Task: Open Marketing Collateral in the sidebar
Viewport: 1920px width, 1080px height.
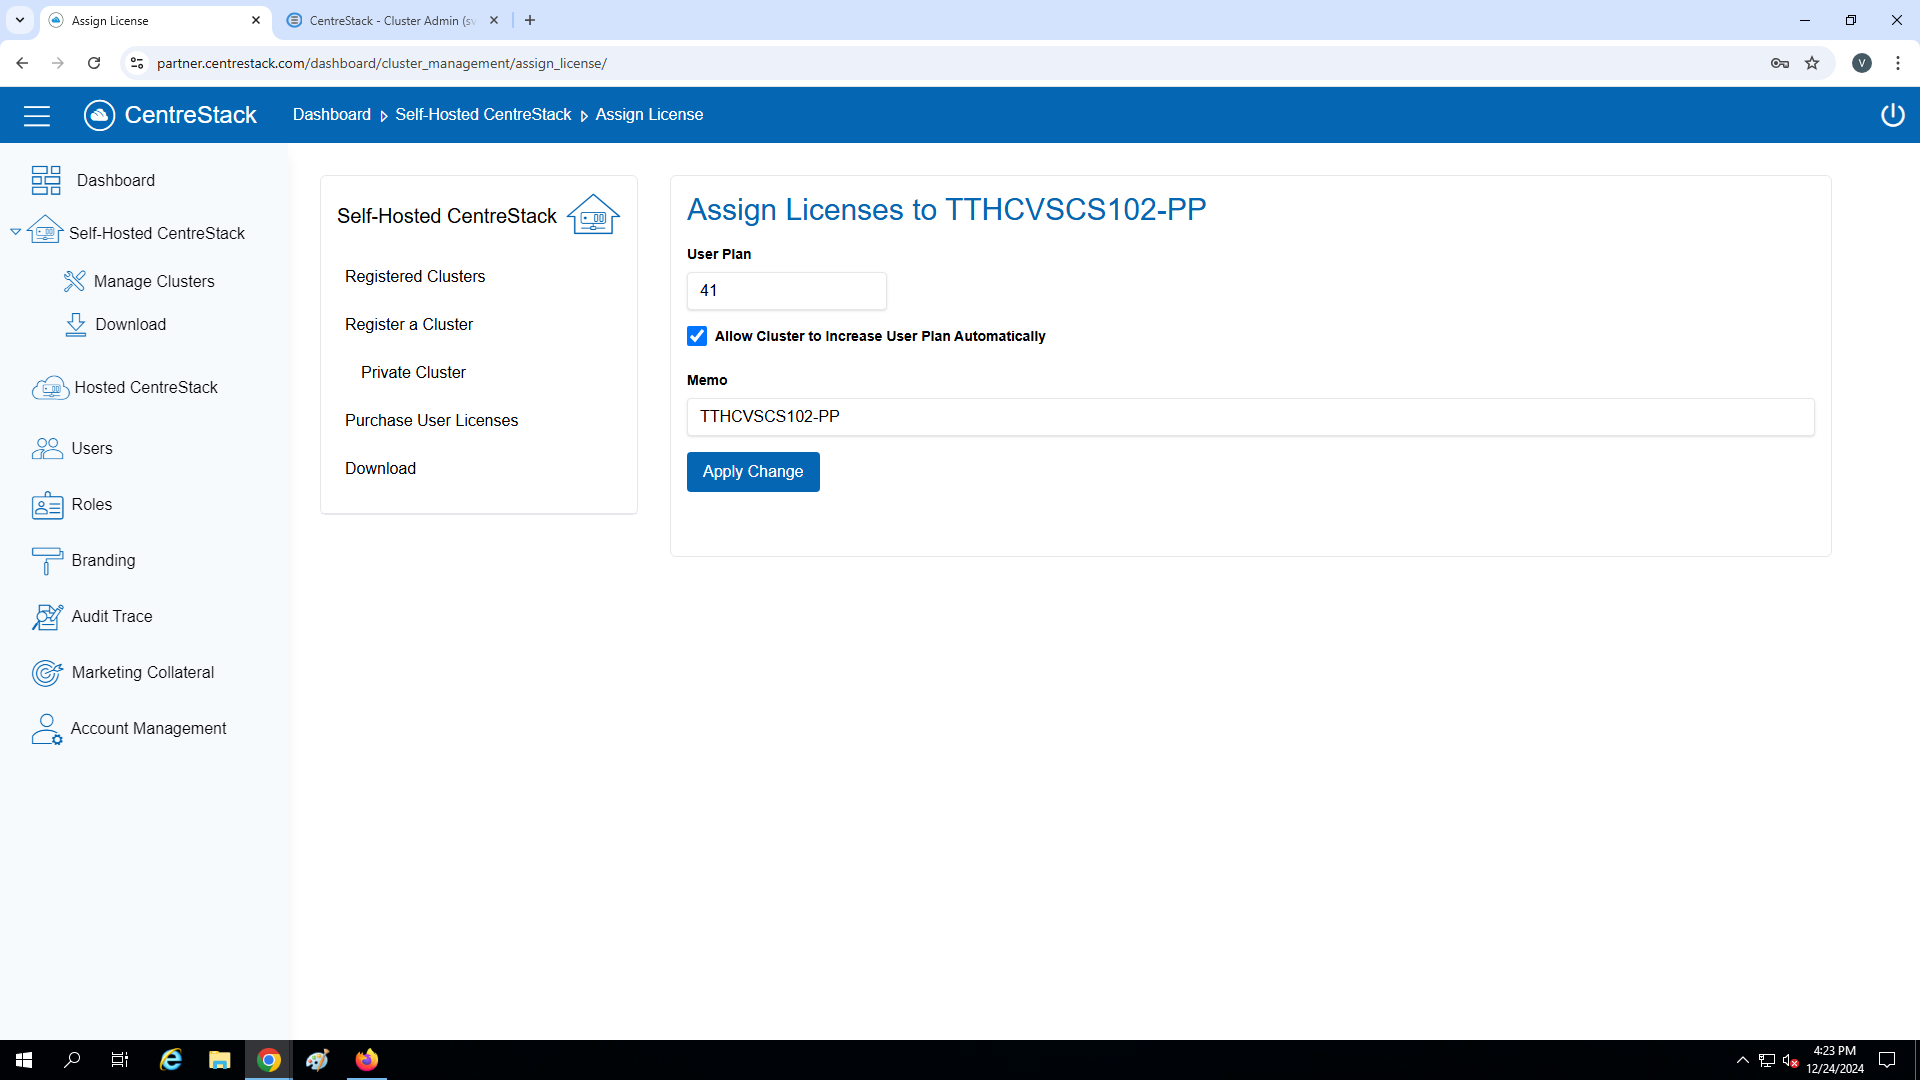Action: 143,673
